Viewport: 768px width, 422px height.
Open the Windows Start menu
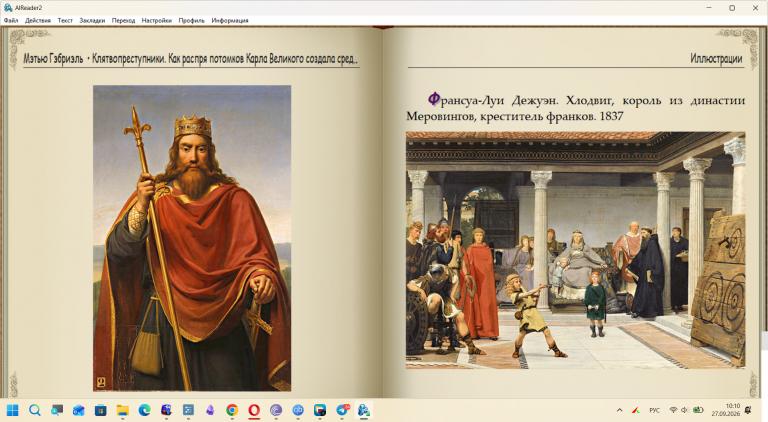[x=12, y=410]
